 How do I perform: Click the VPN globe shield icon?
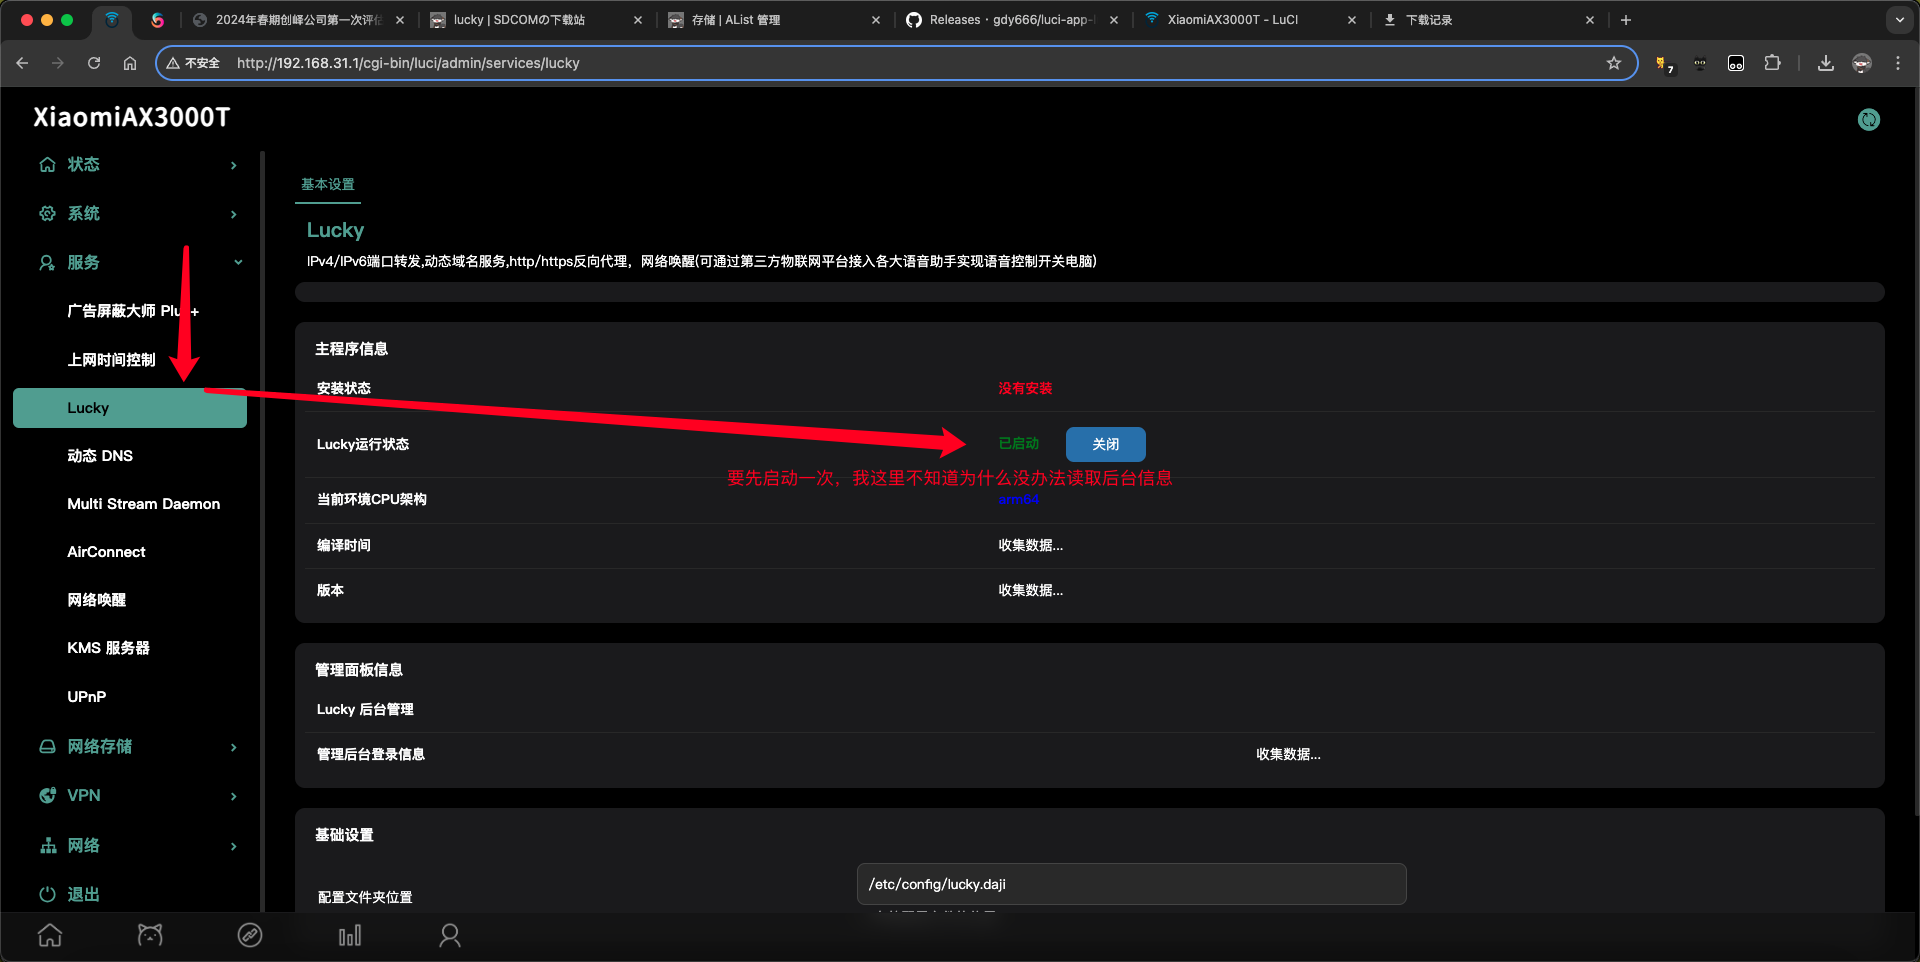[x=47, y=795]
